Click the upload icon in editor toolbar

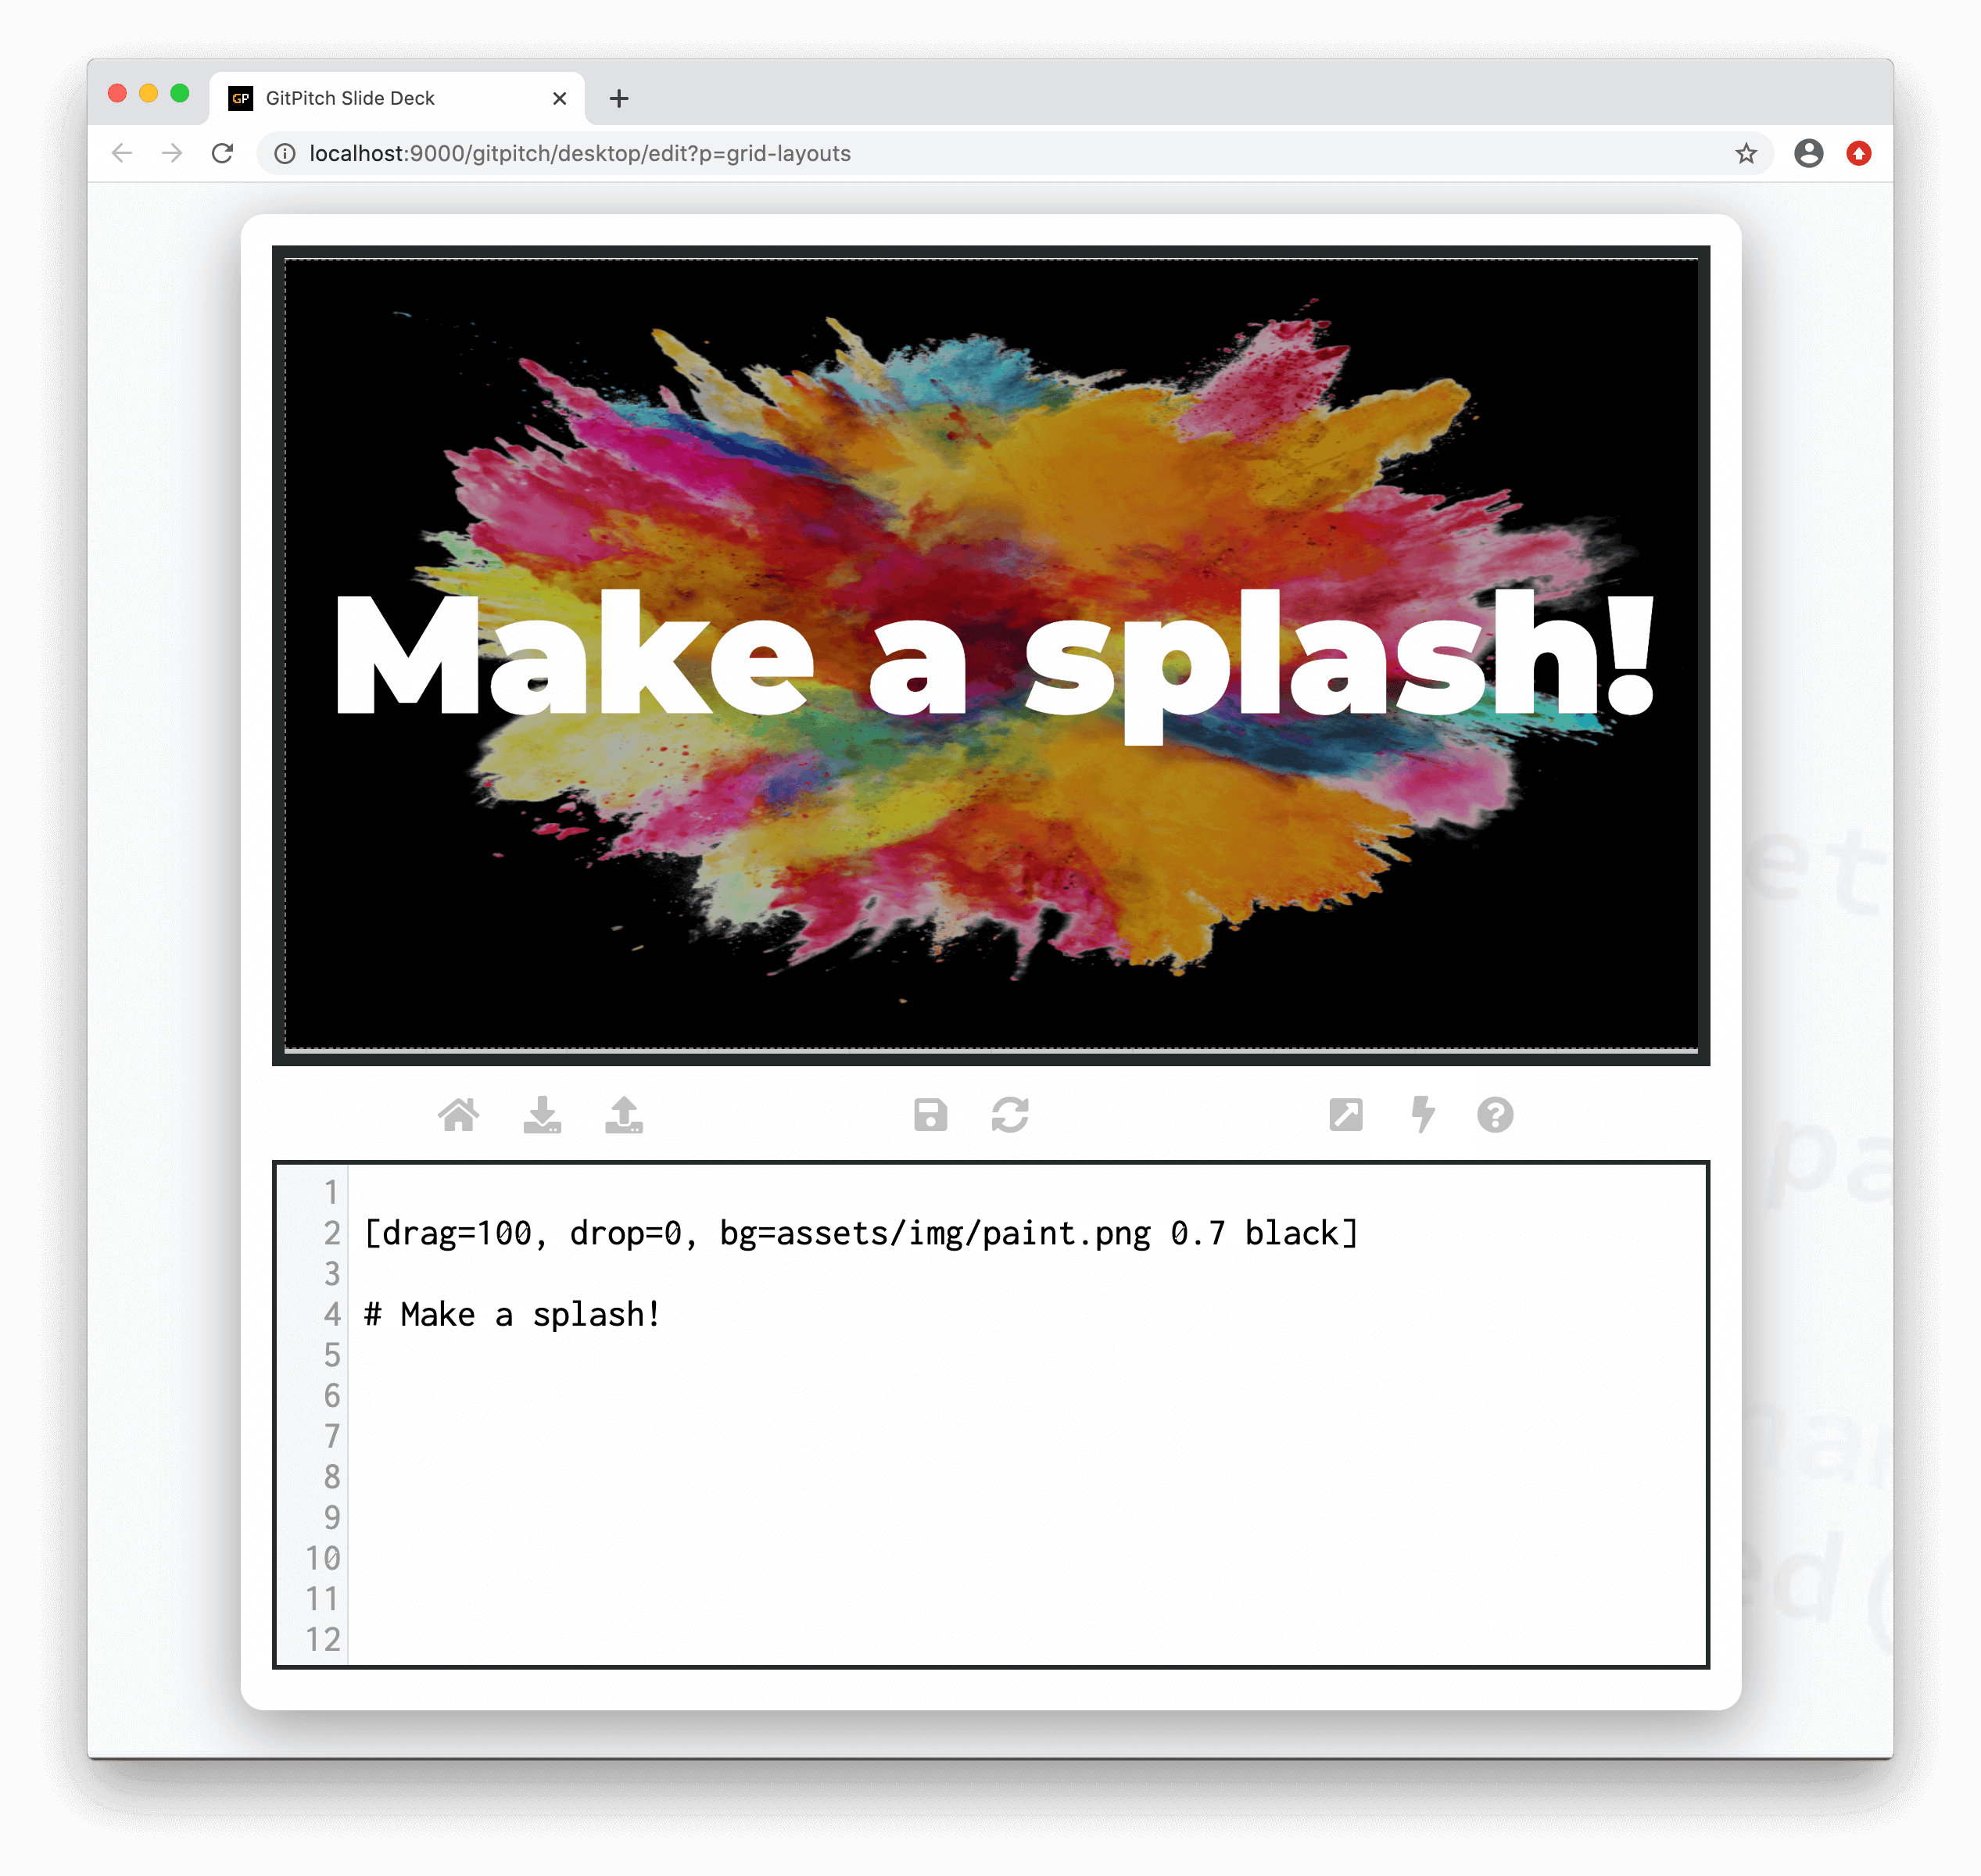pyautogui.click(x=624, y=1114)
